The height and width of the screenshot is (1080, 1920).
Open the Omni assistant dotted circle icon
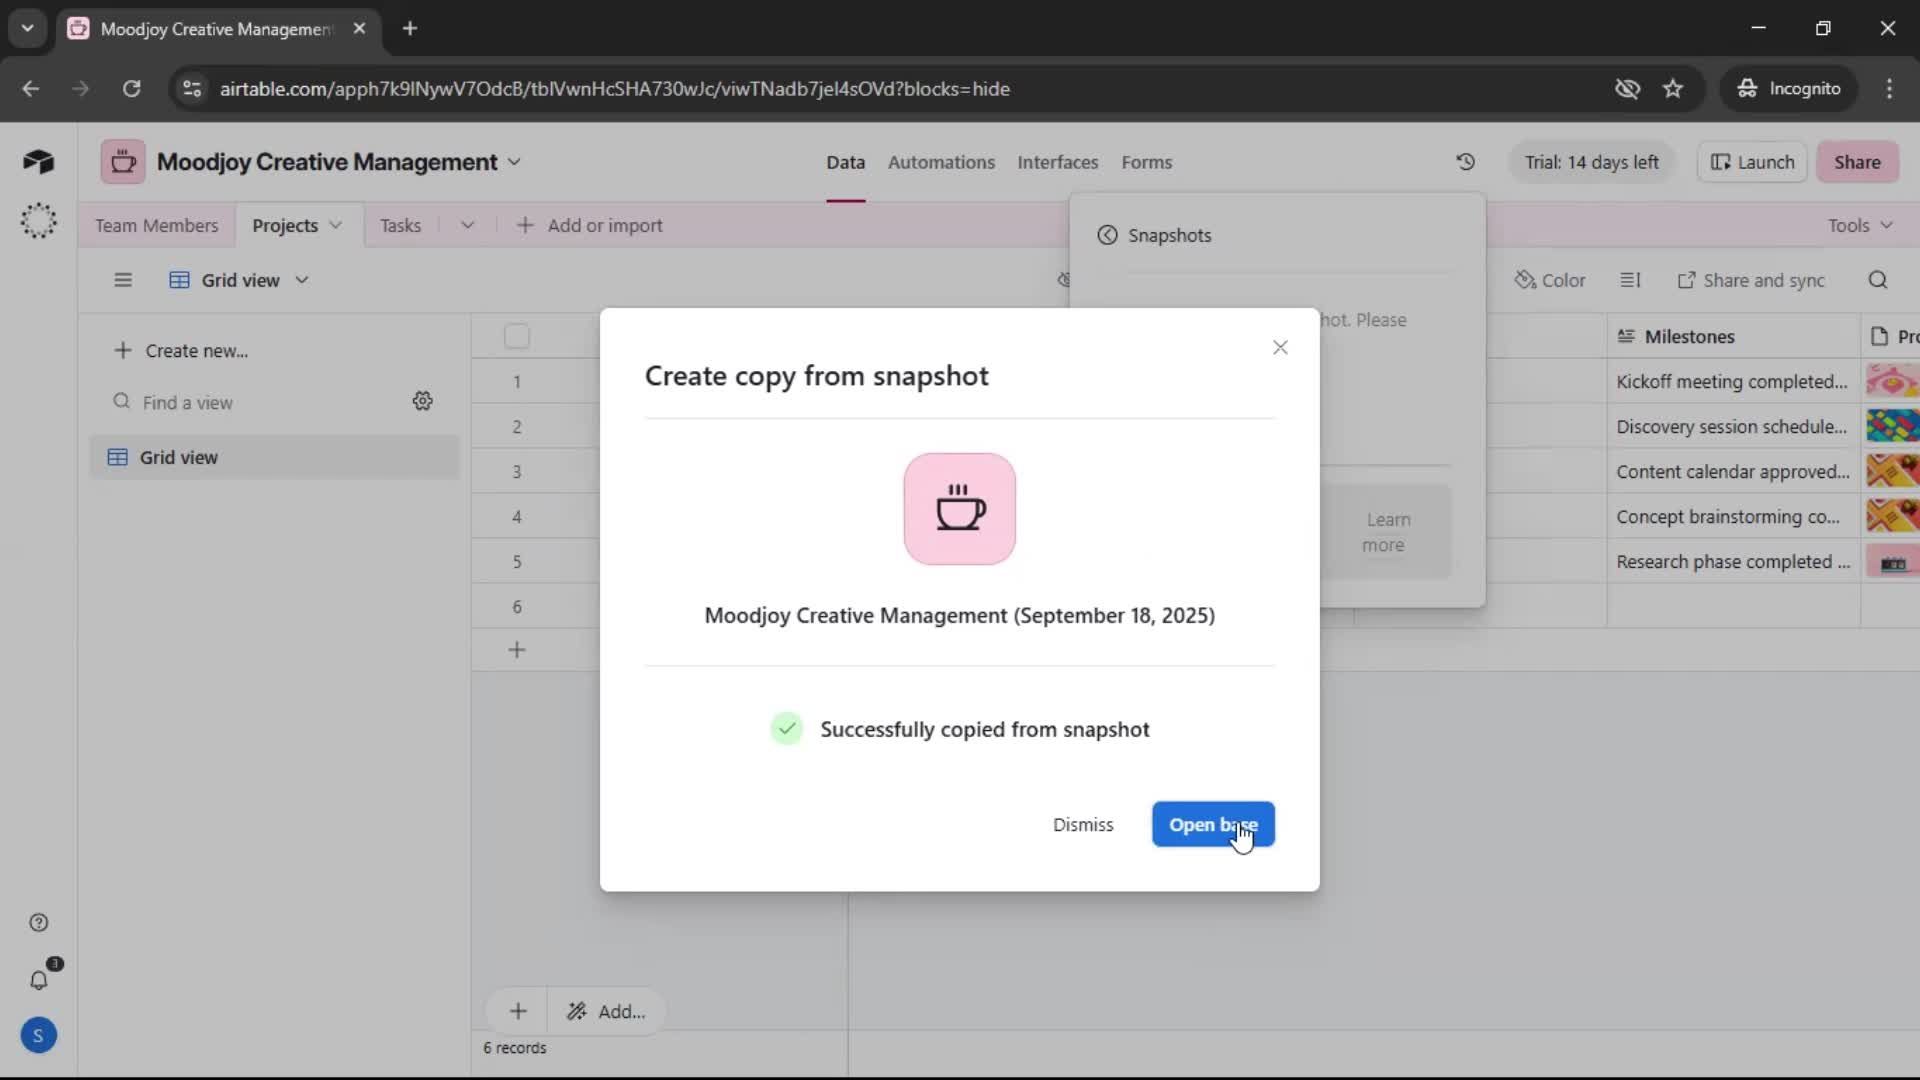[x=38, y=220]
